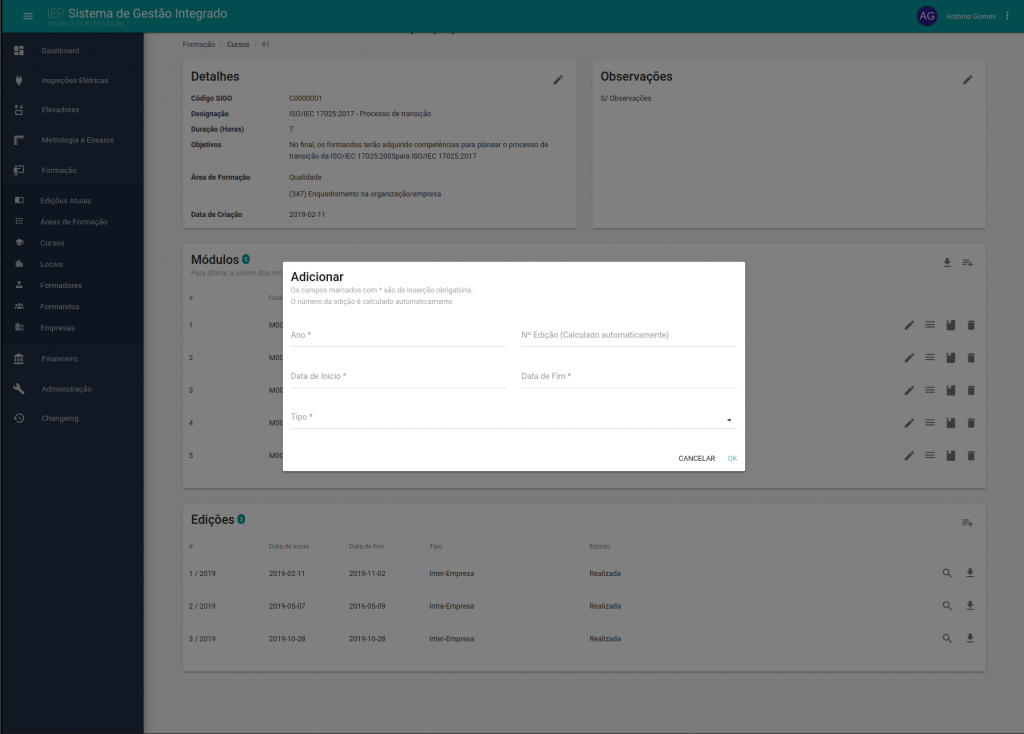Image resolution: width=1024 pixels, height=734 pixels.
Task: Go to Cursos breadcrumb link
Action: (238, 44)
